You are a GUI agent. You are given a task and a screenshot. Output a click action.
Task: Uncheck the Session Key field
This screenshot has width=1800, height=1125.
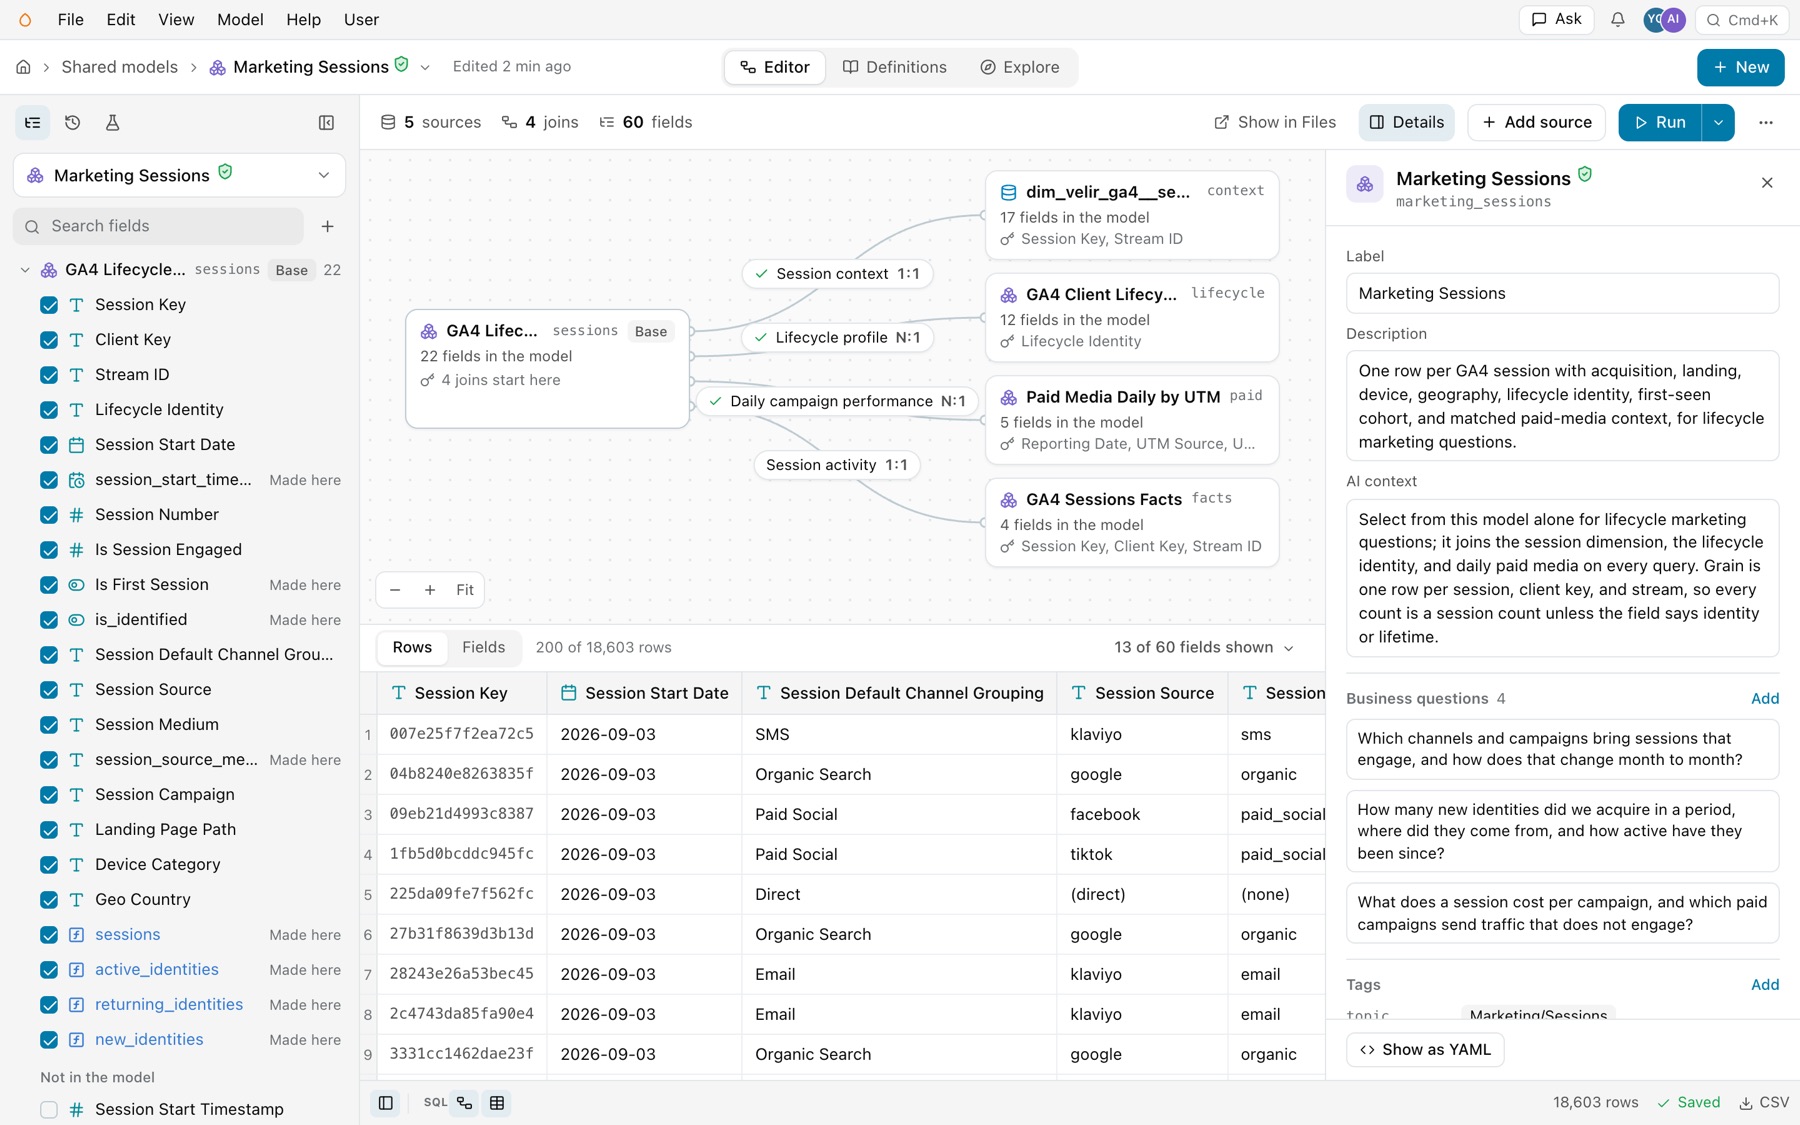pos(49,305)
